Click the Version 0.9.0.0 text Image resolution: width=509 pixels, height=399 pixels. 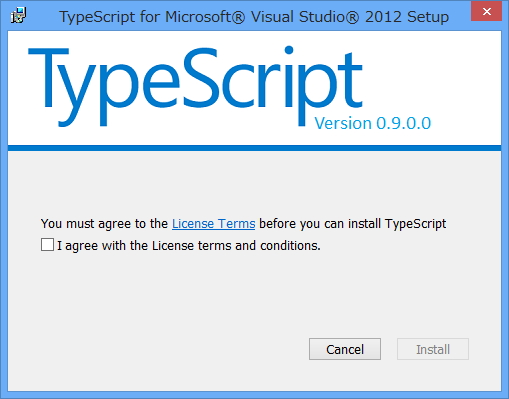(x=373, y=123)
